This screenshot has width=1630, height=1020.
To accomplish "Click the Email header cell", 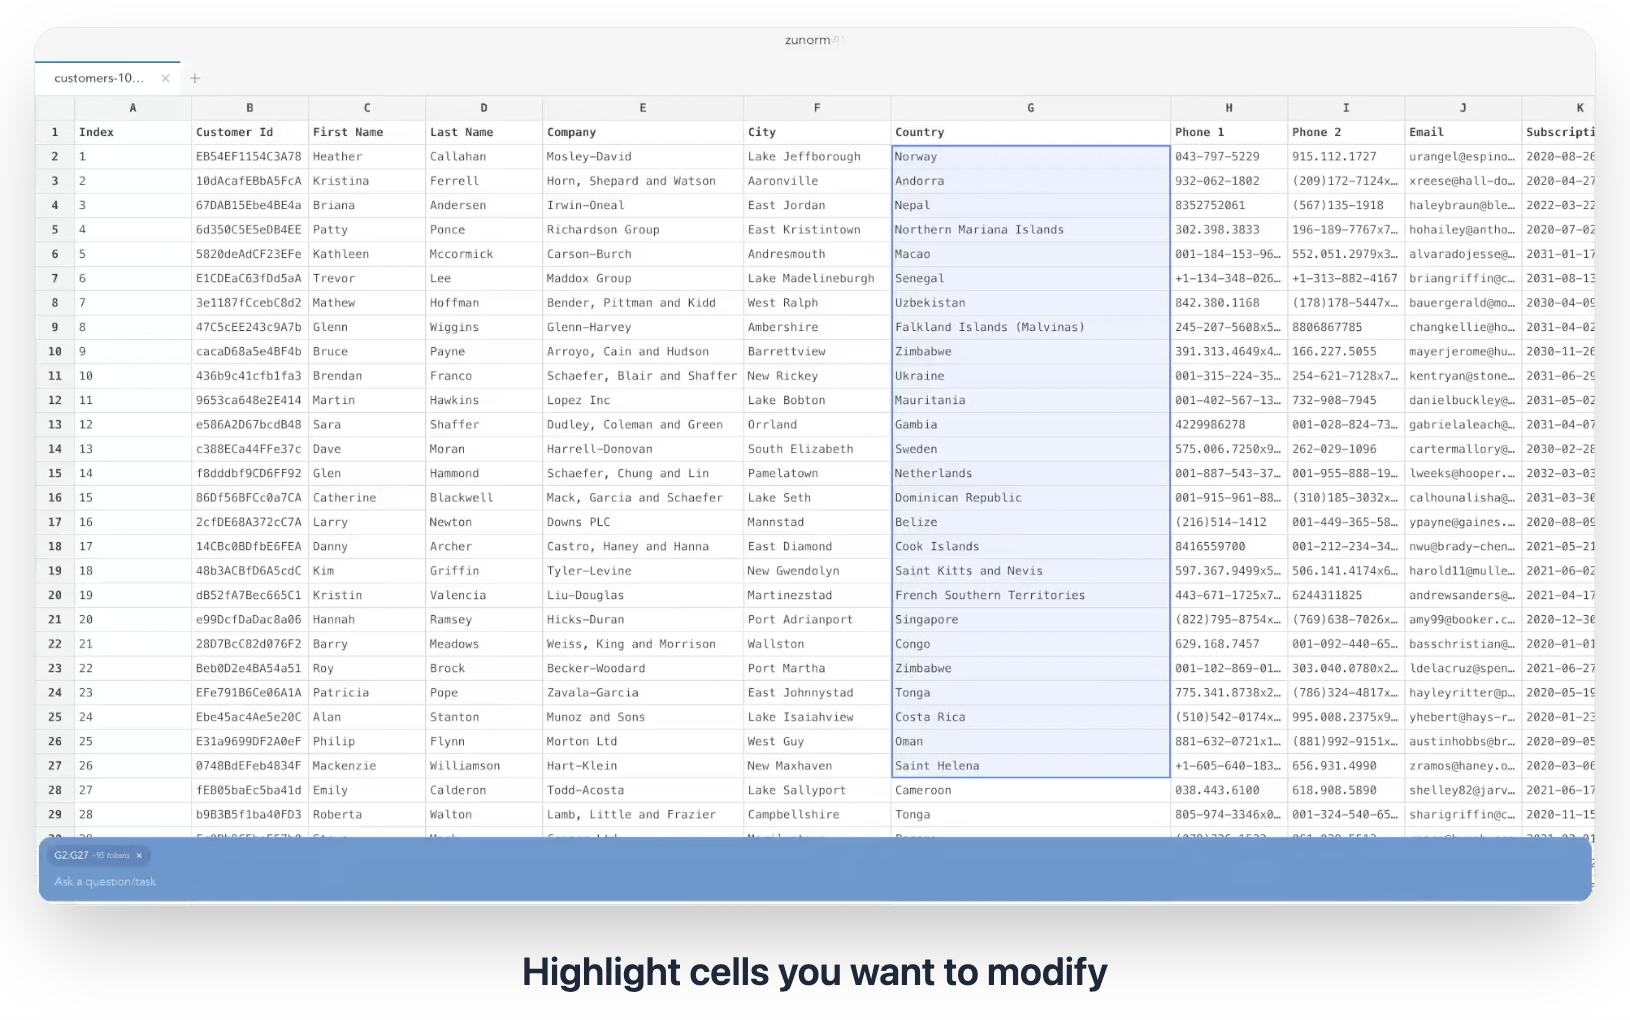I will 1463,132.
